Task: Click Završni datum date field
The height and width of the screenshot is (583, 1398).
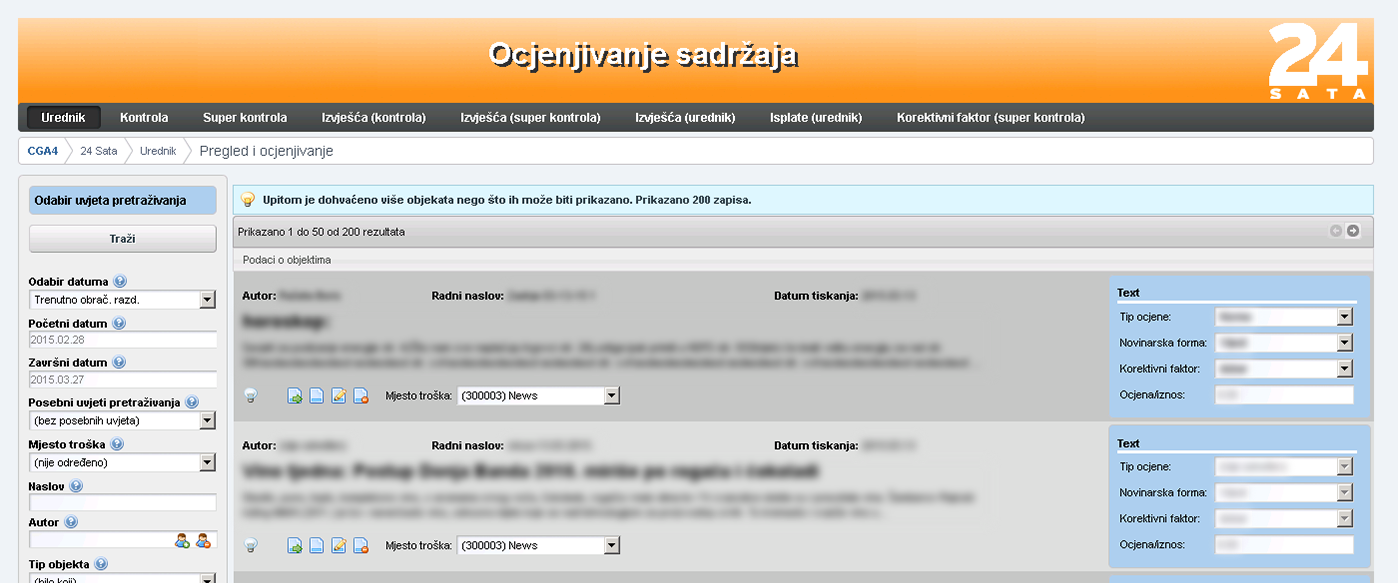Action: [x=123, y=379]
